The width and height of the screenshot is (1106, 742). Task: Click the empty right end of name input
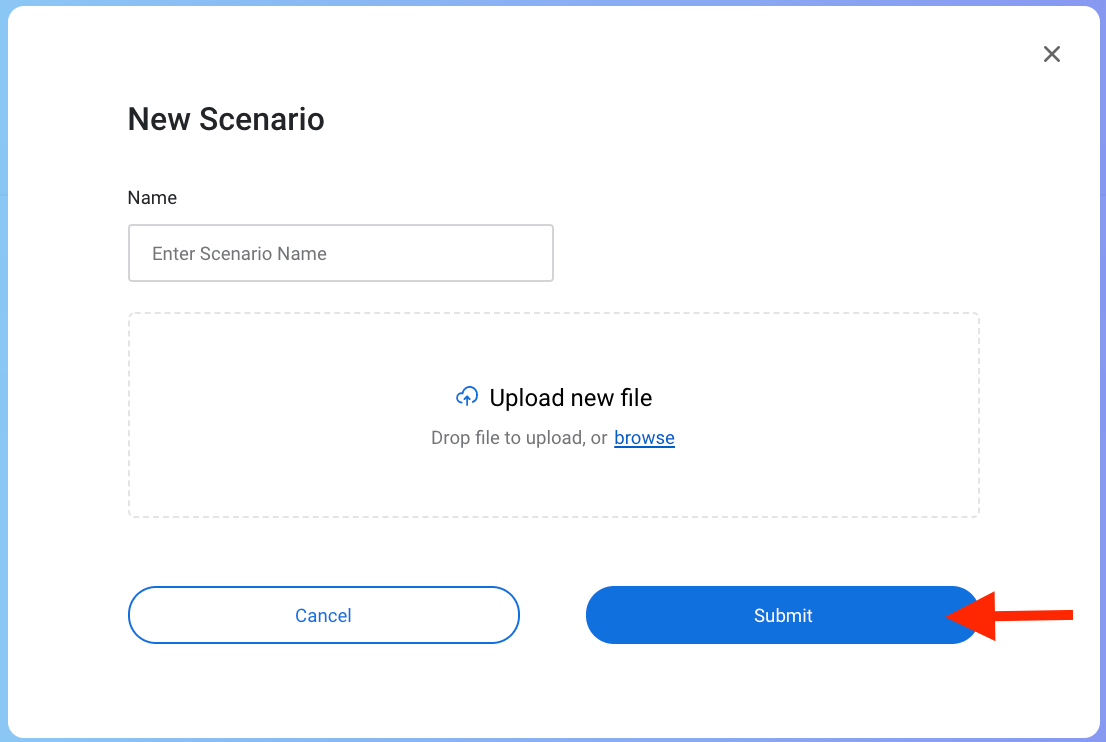[x=494, y=253]
